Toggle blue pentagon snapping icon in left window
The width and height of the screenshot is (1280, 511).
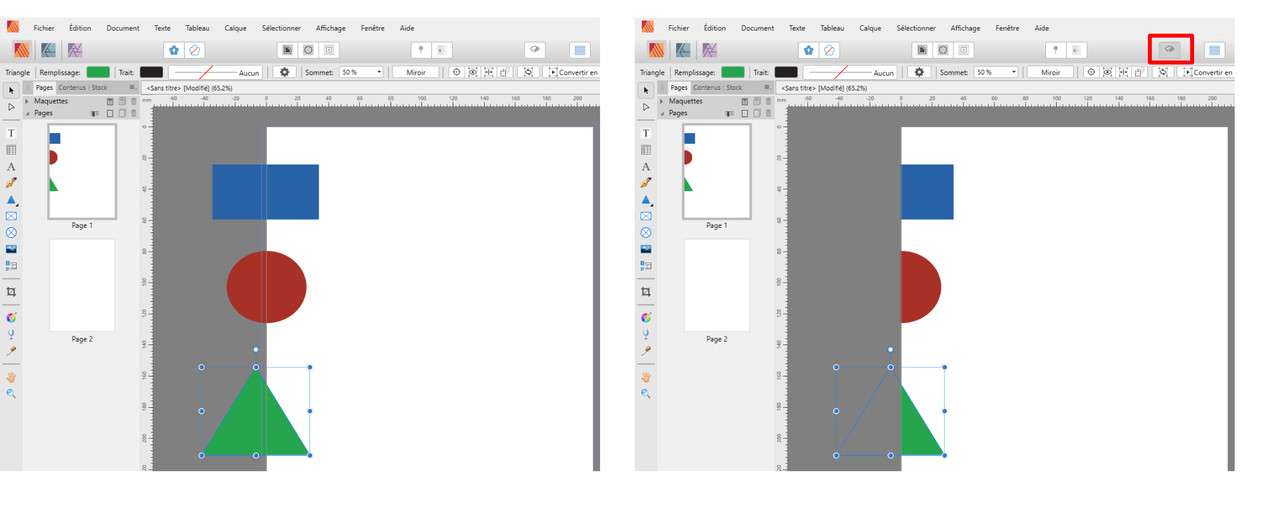pos(174,50)
